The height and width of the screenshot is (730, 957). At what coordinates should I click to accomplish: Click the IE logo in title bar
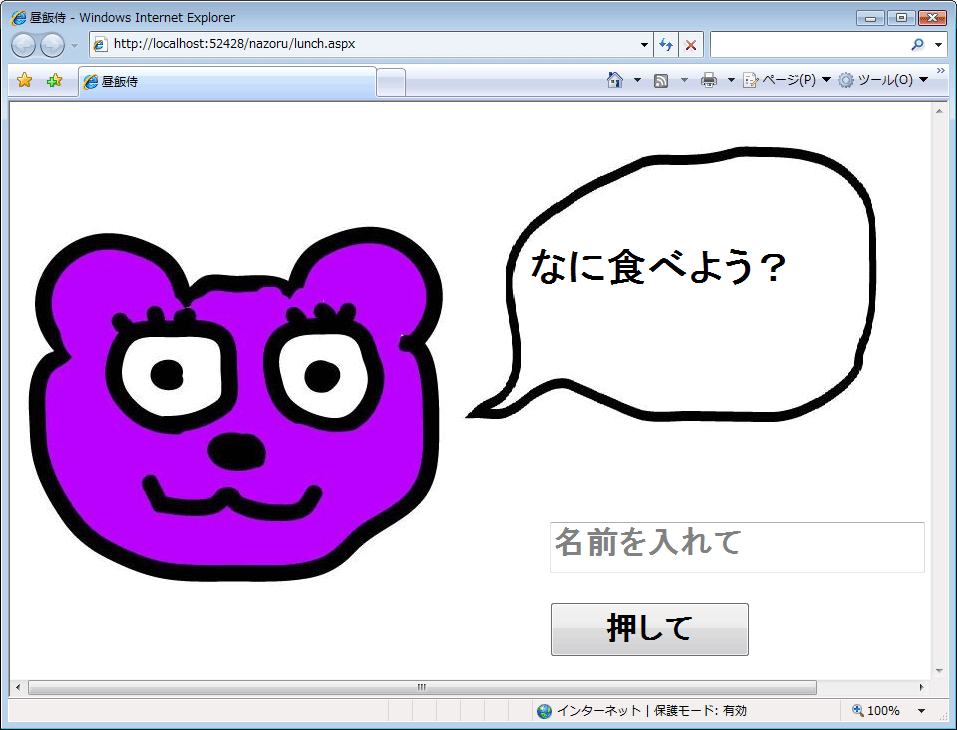pos(19,18)
